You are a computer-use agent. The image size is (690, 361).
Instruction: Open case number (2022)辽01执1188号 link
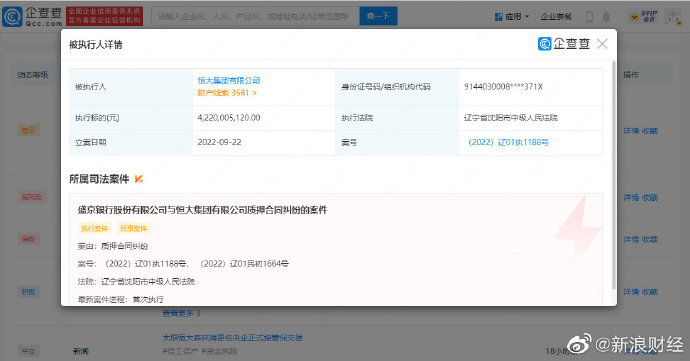click(x=508, y=142)
